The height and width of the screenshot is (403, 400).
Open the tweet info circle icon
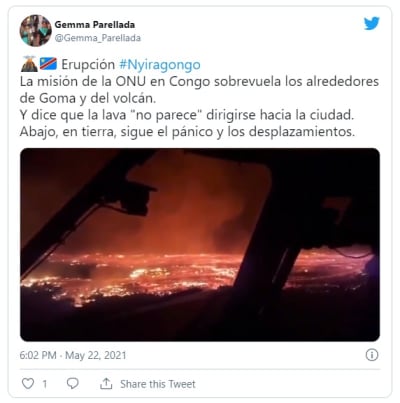[x=372, y=355]
